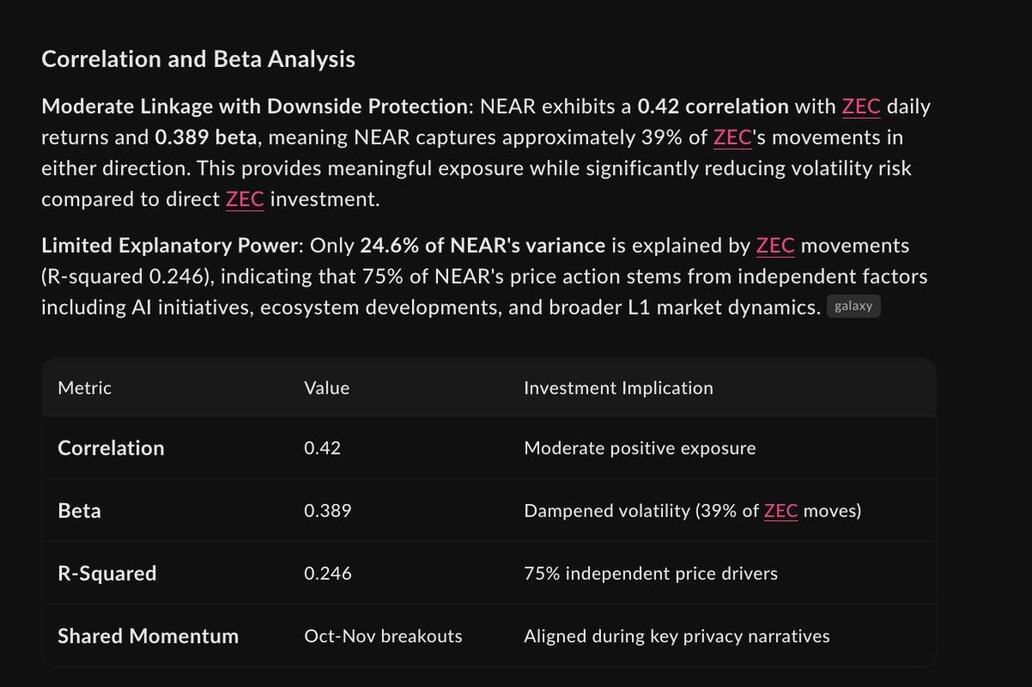Screen dimensions: 1032x687
Task: Click the 0.389 beta value cell in the table
Action: point(328,511)
